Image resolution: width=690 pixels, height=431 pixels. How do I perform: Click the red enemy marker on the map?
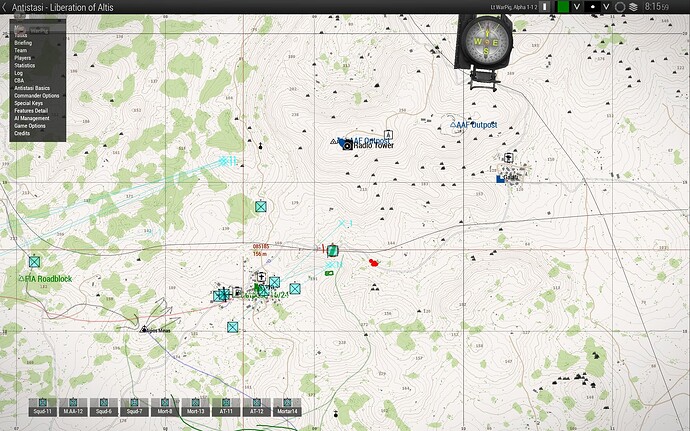click(x=374, y=263)
